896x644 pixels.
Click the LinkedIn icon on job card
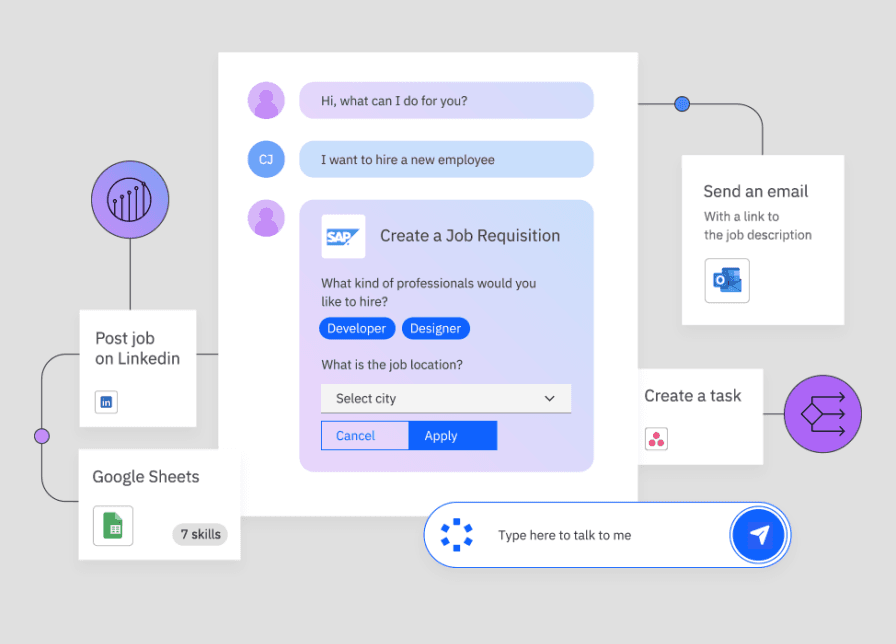tap(107, 402)
